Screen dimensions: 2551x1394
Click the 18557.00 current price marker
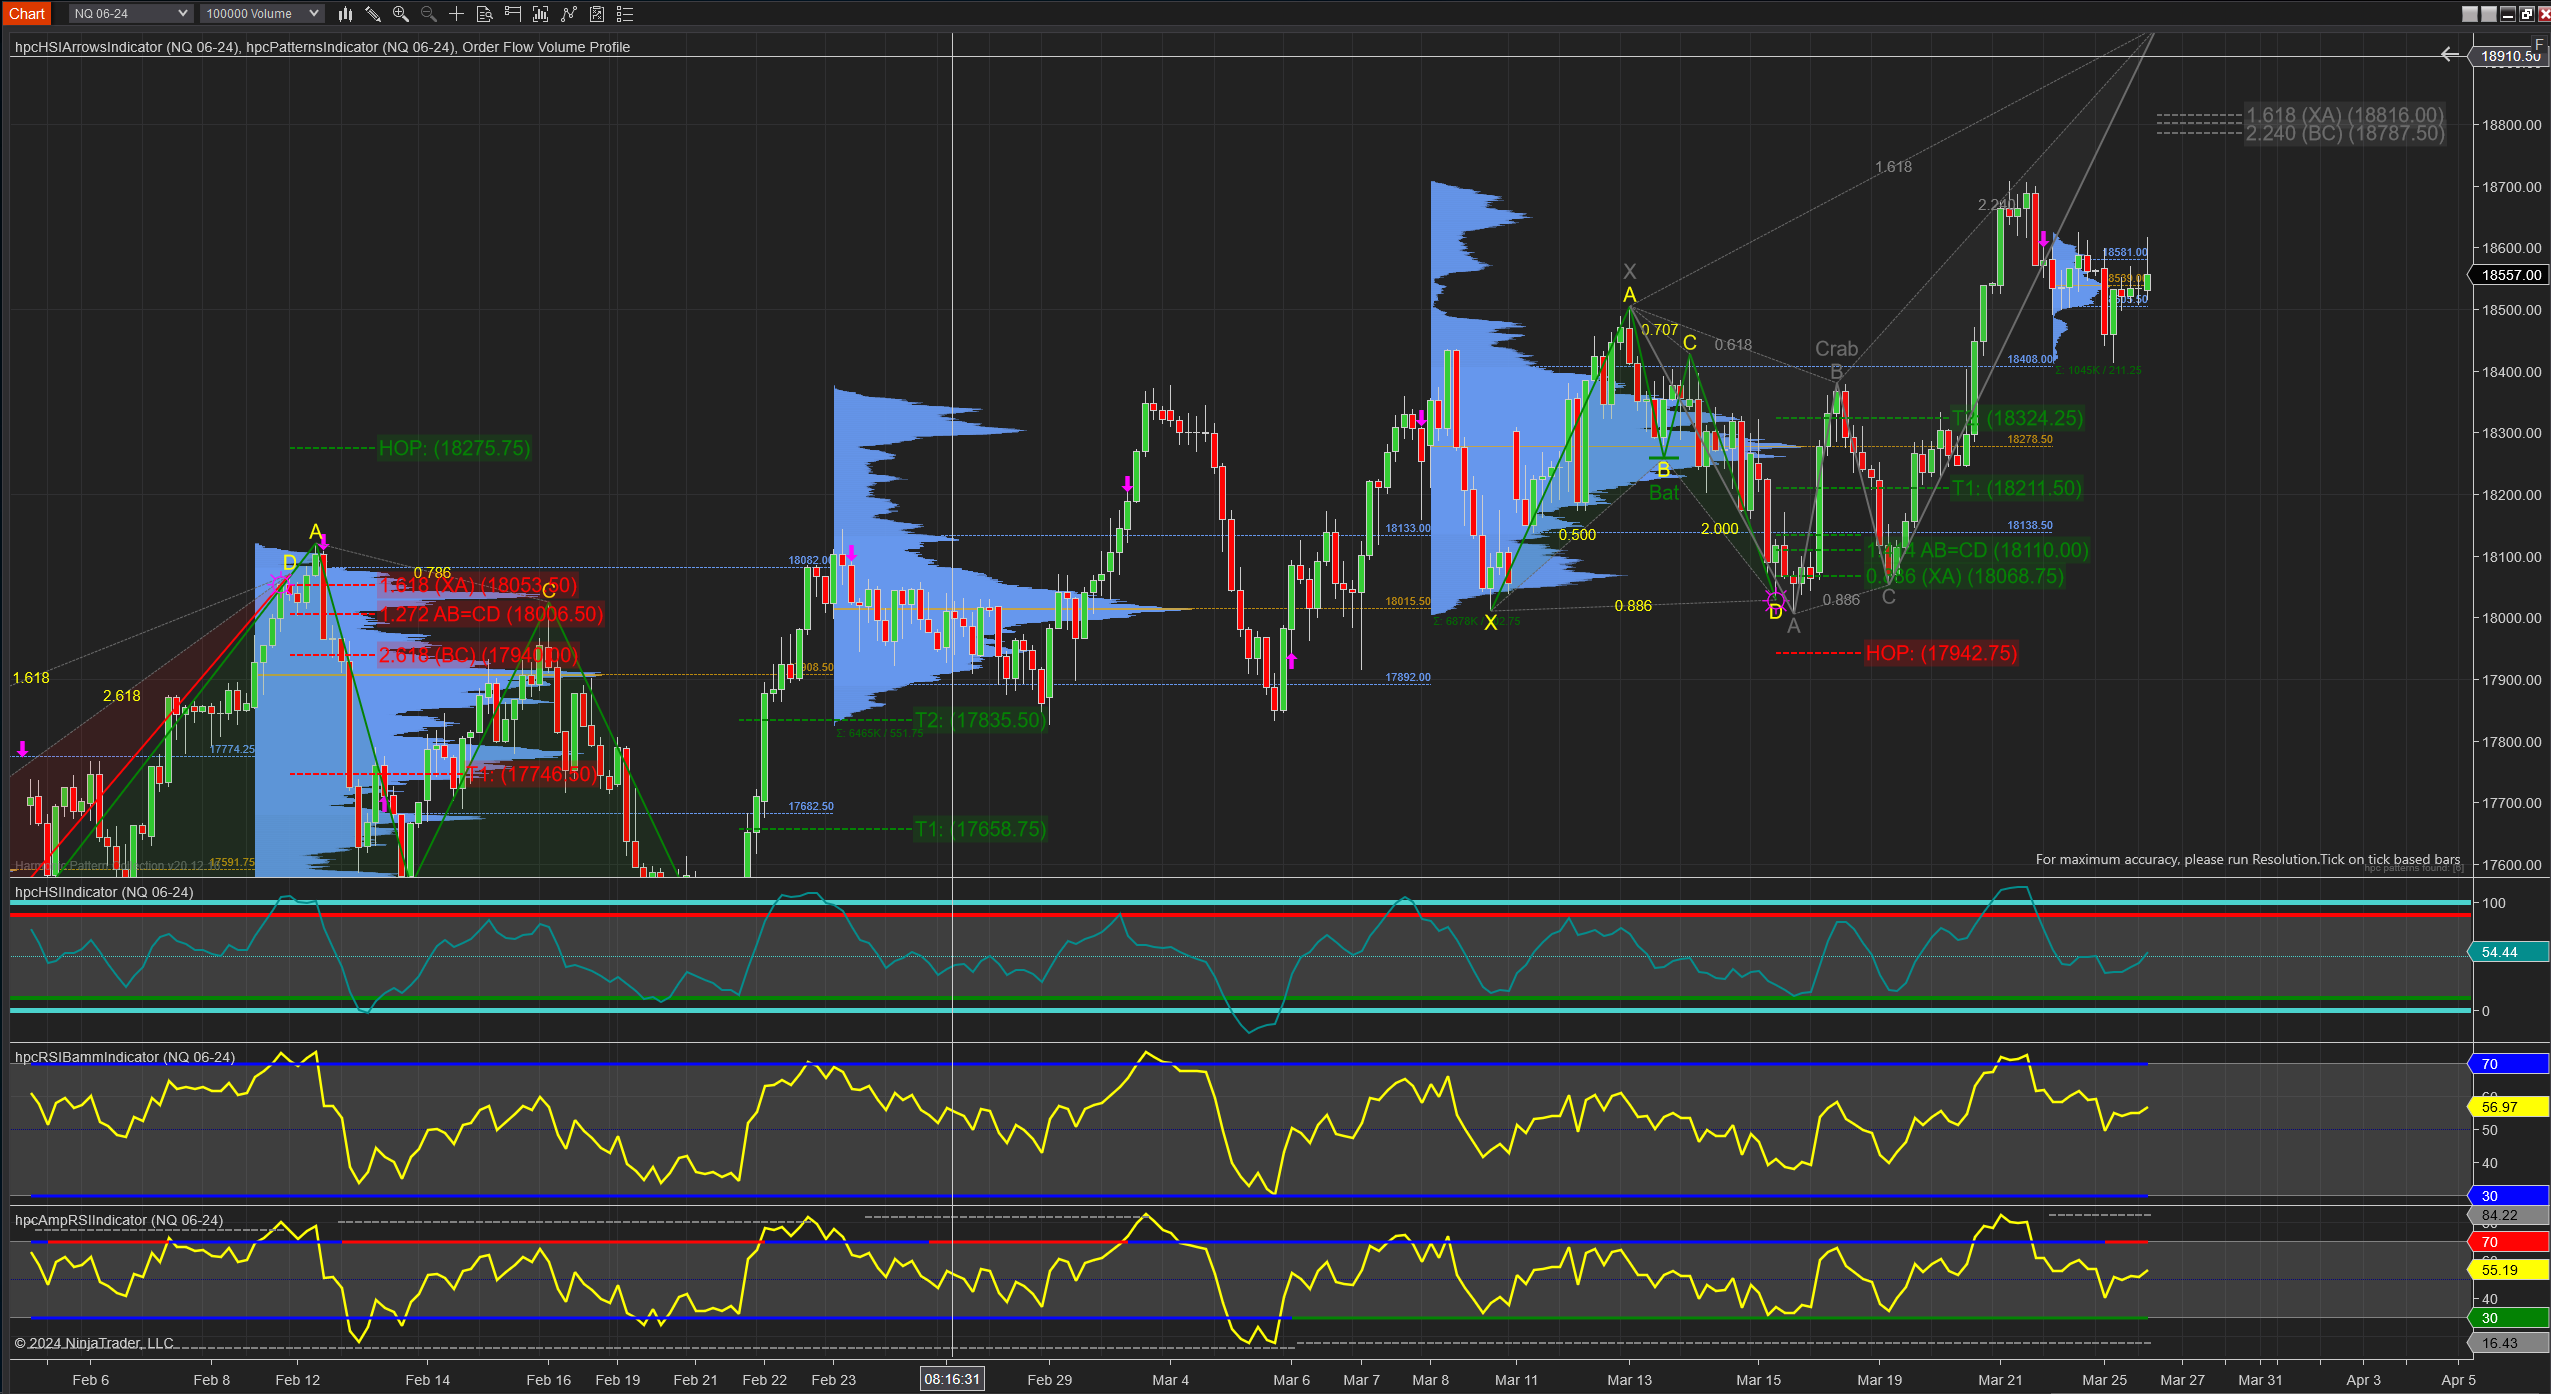point(2510,274)
